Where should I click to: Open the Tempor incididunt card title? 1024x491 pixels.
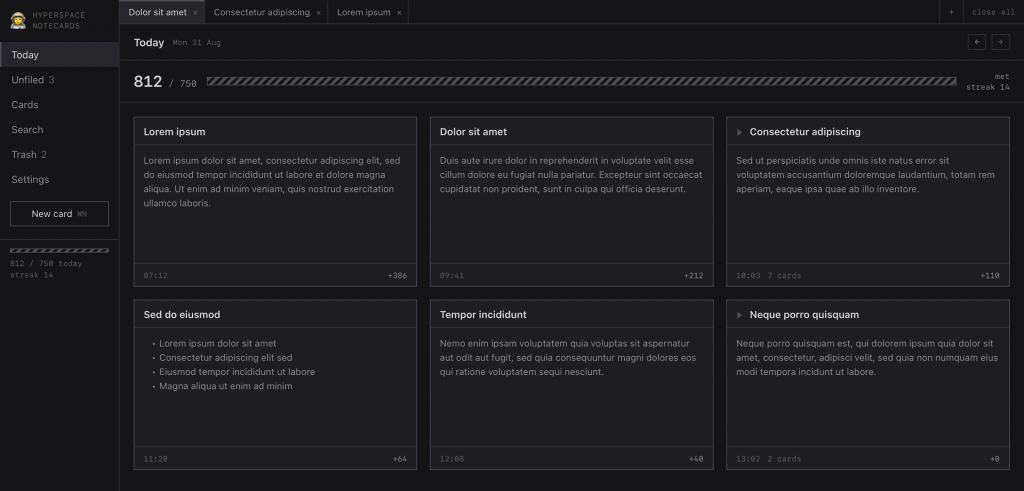pos(483,315)
